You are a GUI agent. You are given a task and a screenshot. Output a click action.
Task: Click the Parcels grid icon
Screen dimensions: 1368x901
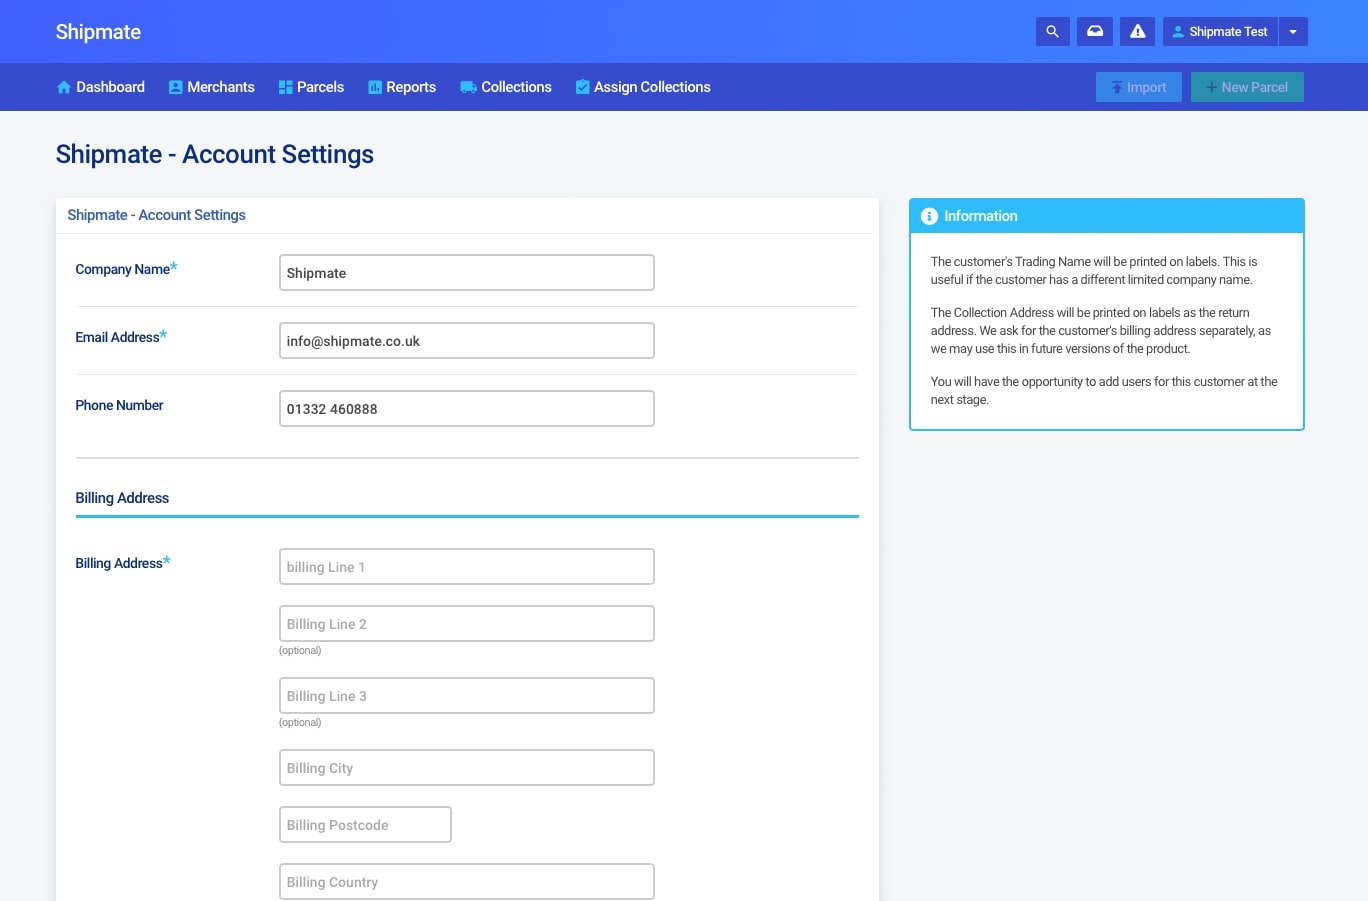[x=285, y=87]
